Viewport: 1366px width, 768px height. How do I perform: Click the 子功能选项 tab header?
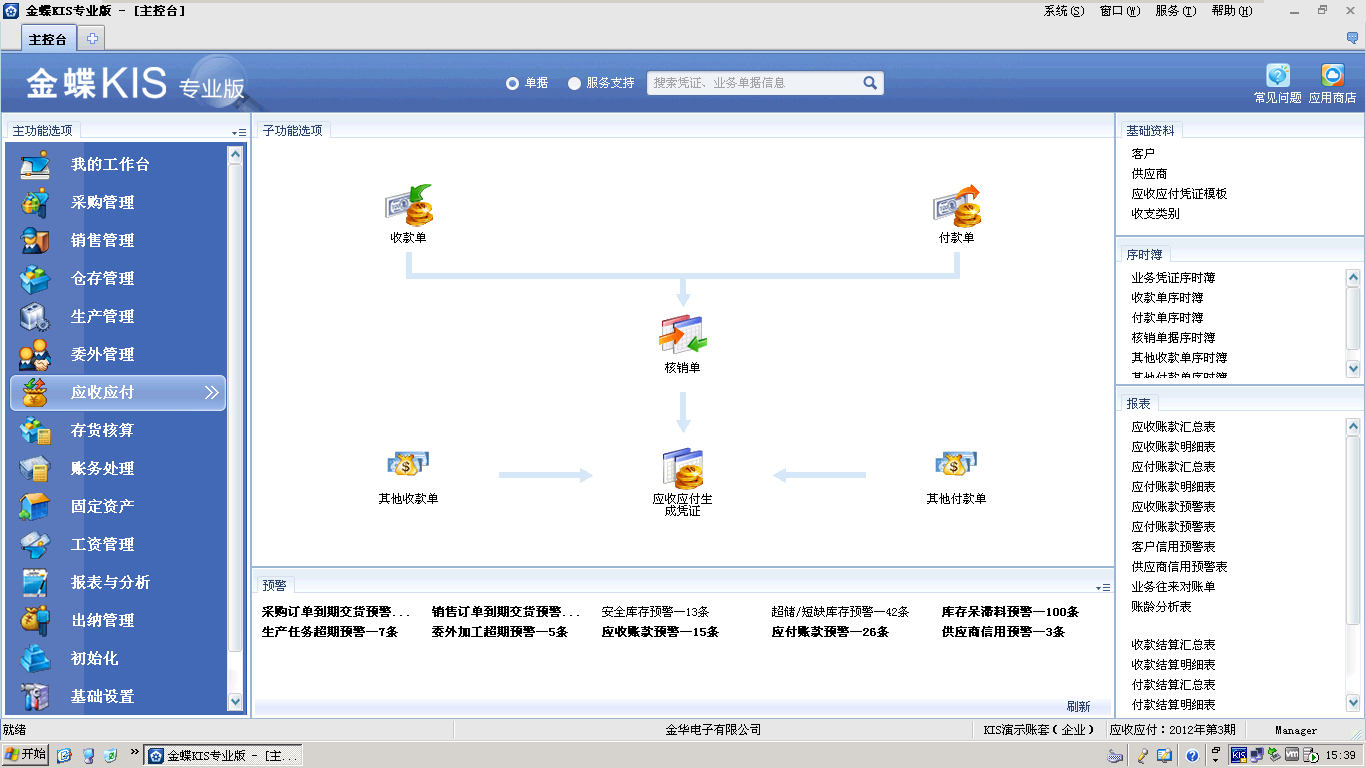293,131
